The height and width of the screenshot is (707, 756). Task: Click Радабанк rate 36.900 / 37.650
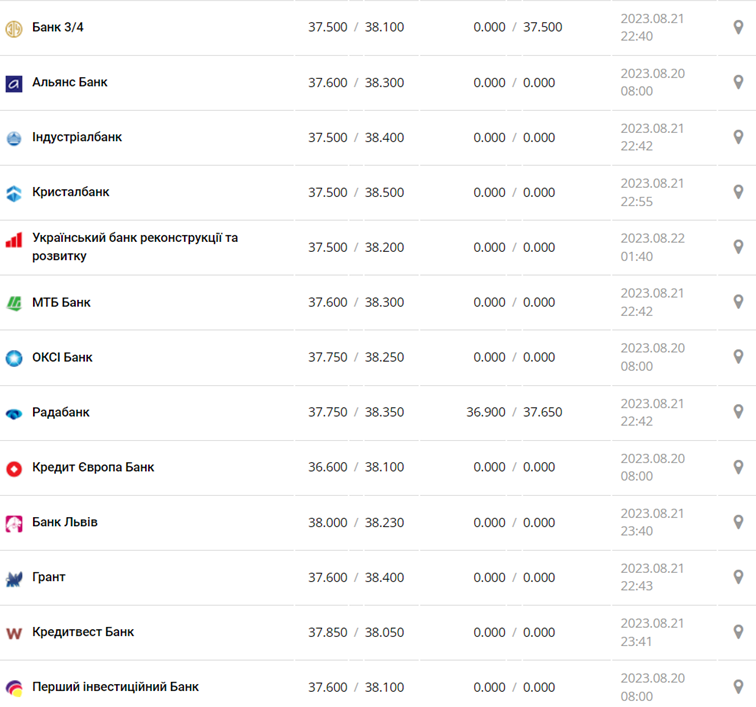click(x=514, y=412)
